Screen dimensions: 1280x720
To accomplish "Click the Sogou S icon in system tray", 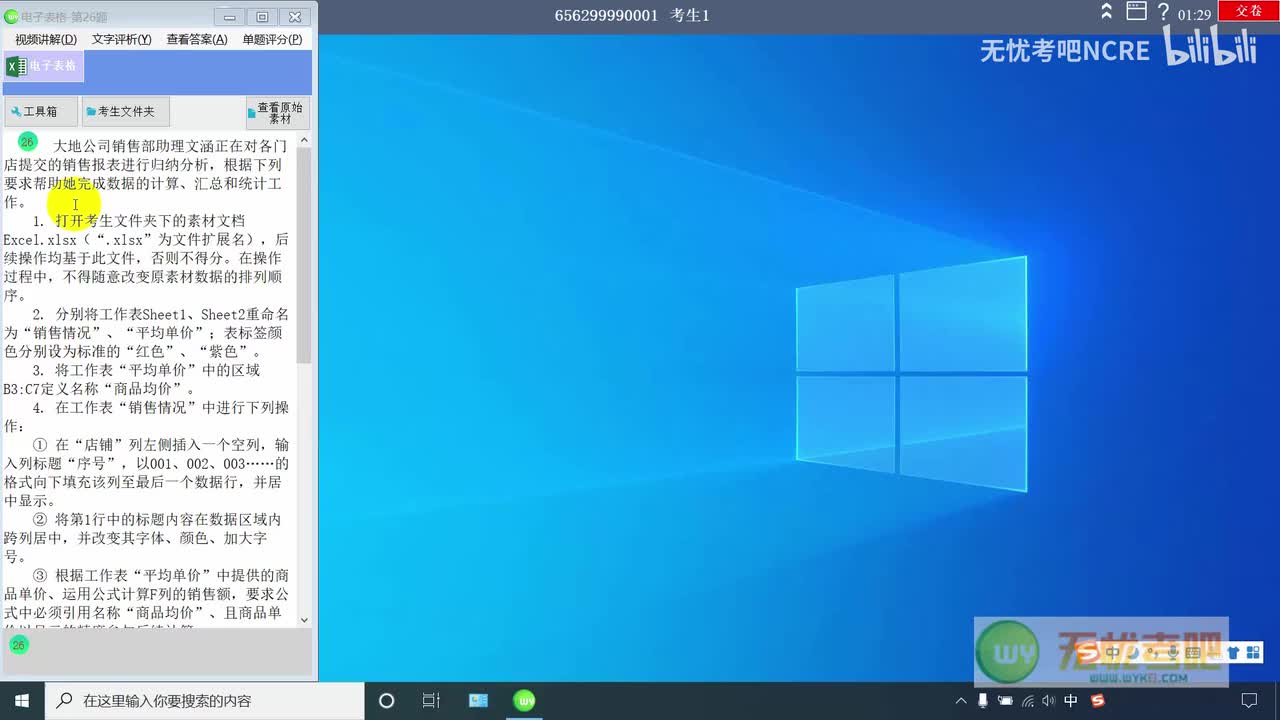I will click(x=1098, y=701).
